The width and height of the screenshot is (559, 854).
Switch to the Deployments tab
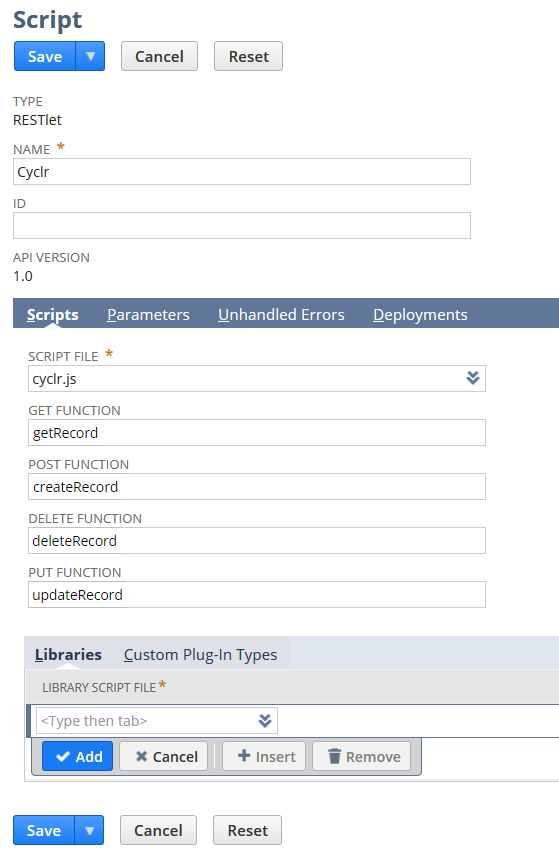coord(420,314)
